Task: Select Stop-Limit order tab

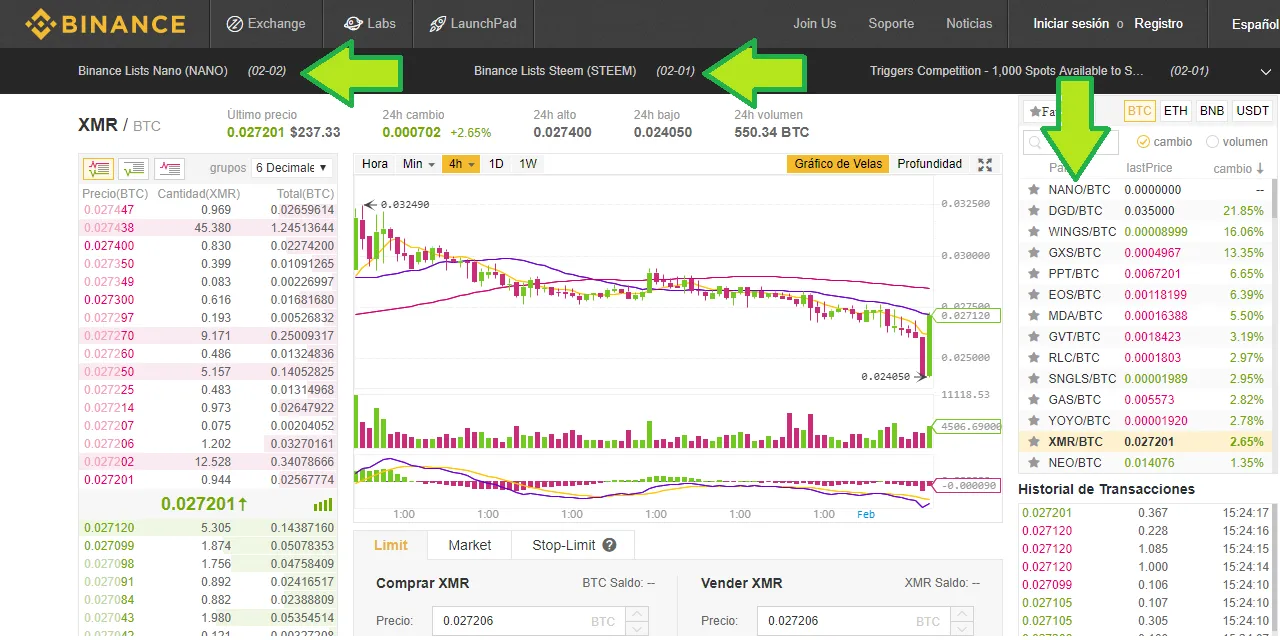Action: 573,545
